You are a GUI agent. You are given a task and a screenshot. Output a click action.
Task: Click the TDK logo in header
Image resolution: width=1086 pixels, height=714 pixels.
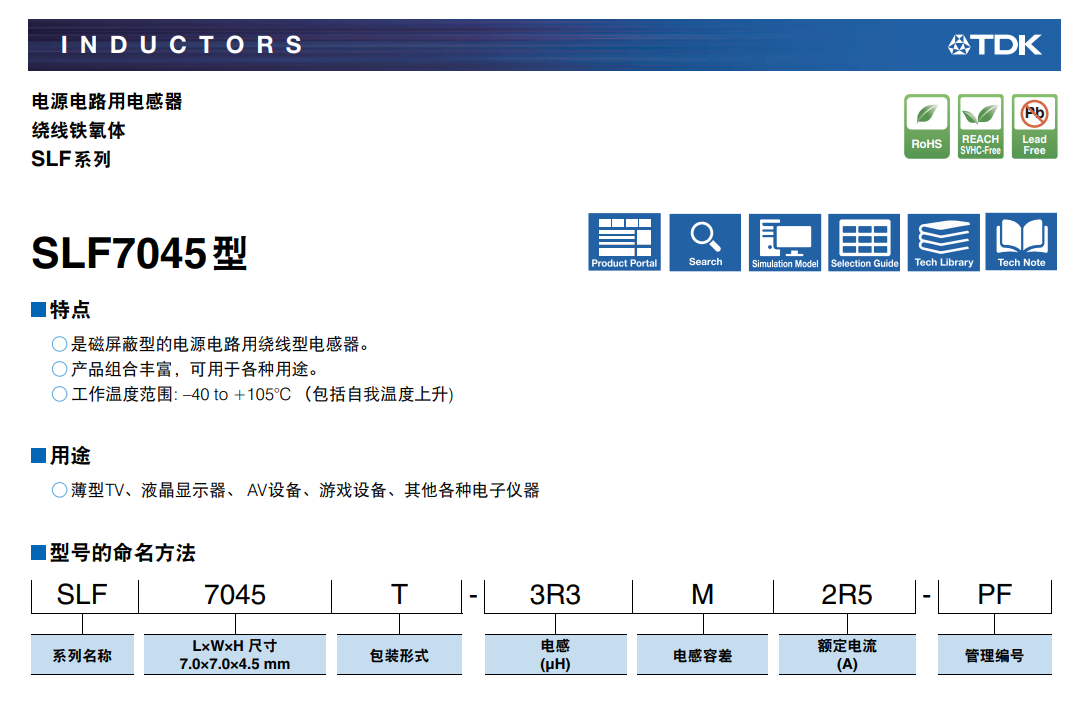pos(995,45)
